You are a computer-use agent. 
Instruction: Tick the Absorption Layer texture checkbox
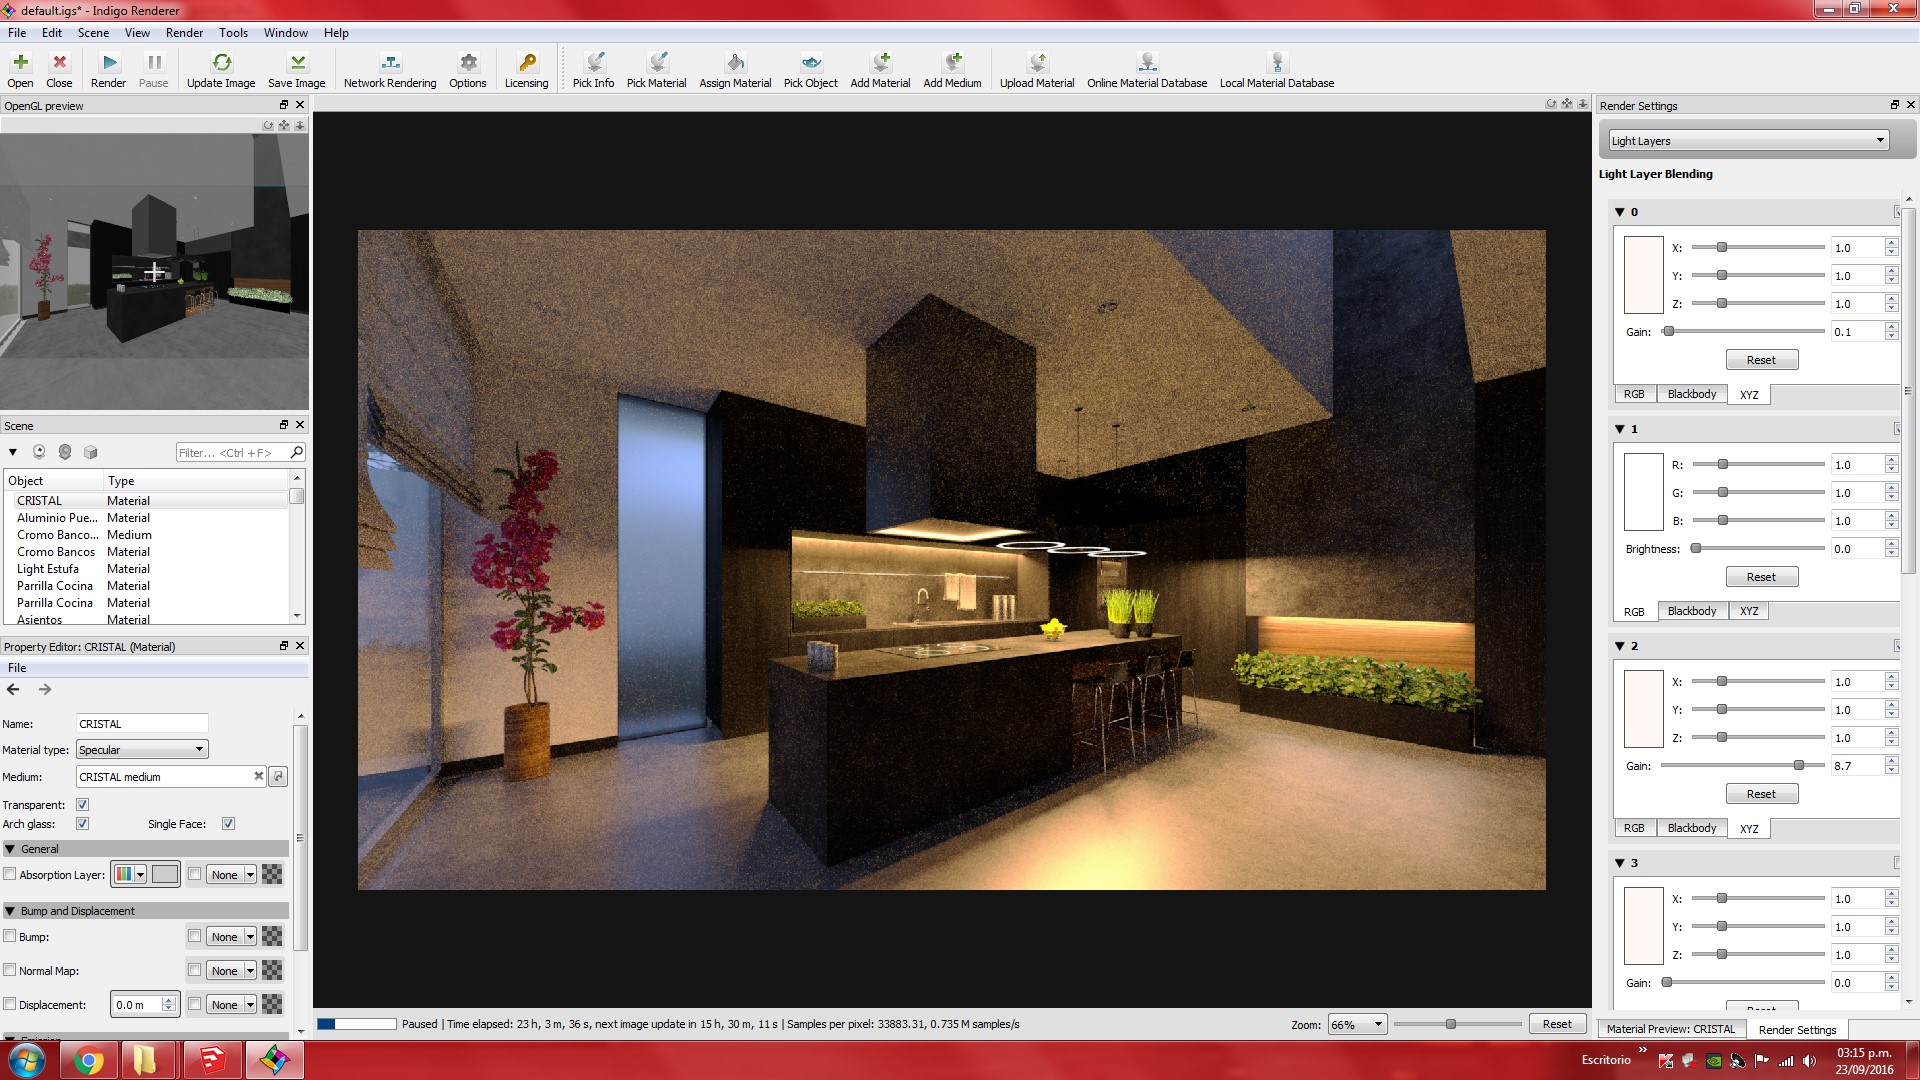(195, 874)
